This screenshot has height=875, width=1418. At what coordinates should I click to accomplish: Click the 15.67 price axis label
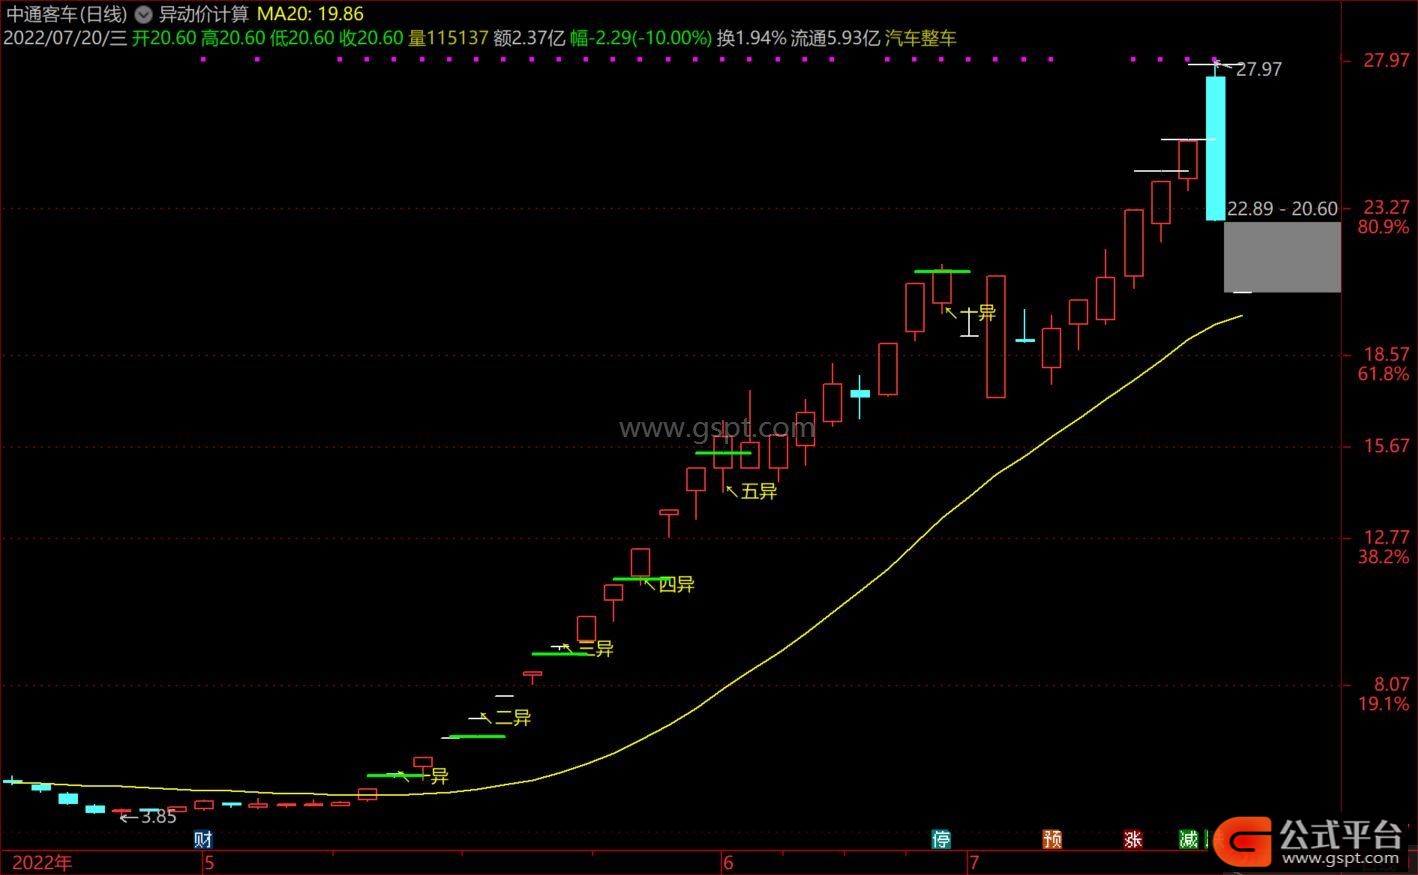[1387, 446]
